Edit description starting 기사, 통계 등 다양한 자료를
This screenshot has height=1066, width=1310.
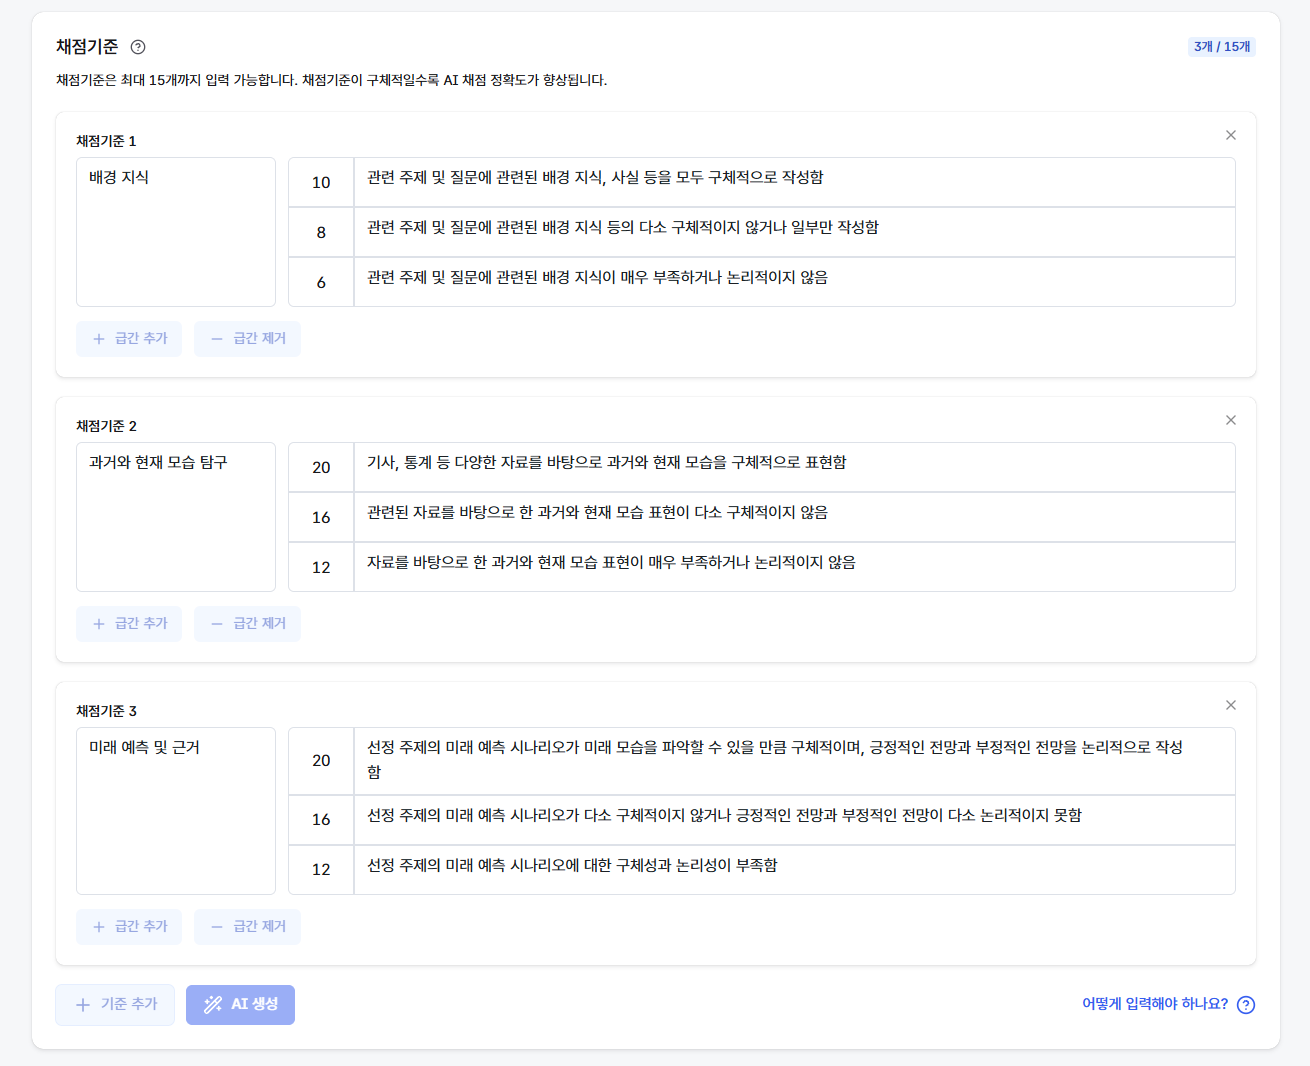tap(795, 467)
